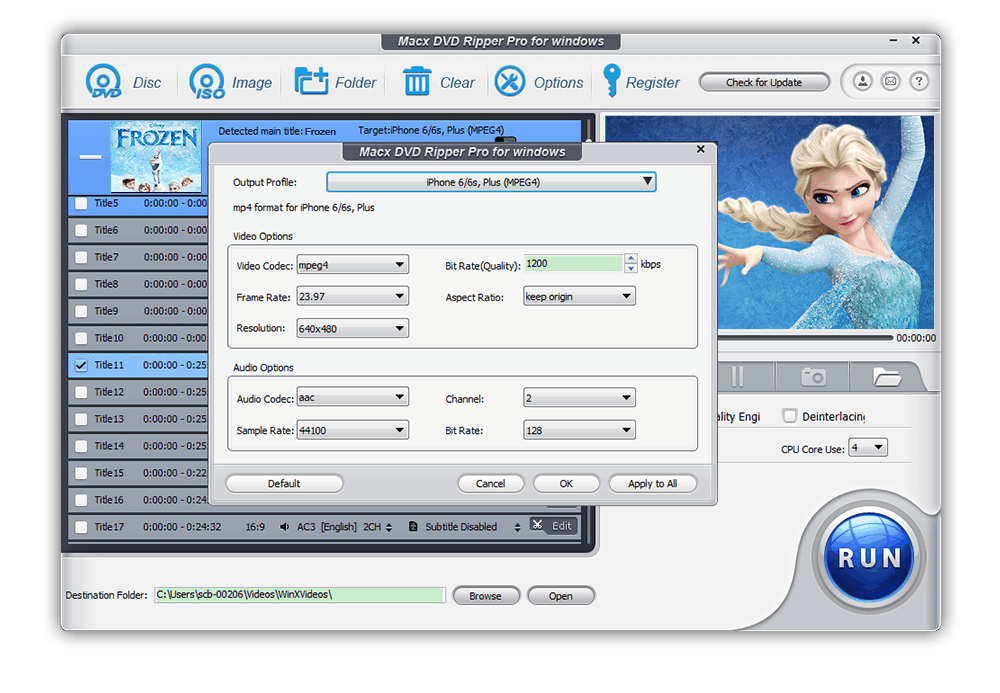The height and width of the screenshot is (693, 1000).
Task: Click the Register key icon
Action: pos(612,81)
